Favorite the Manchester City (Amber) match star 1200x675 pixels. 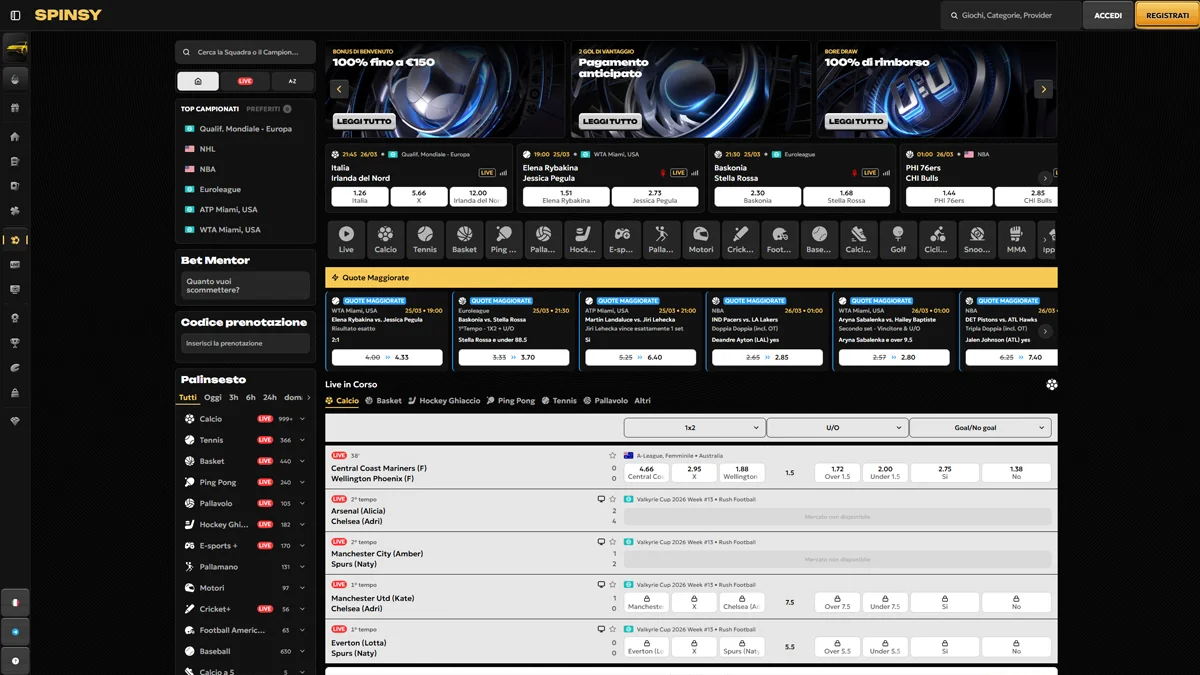click(x=612, y=541)
